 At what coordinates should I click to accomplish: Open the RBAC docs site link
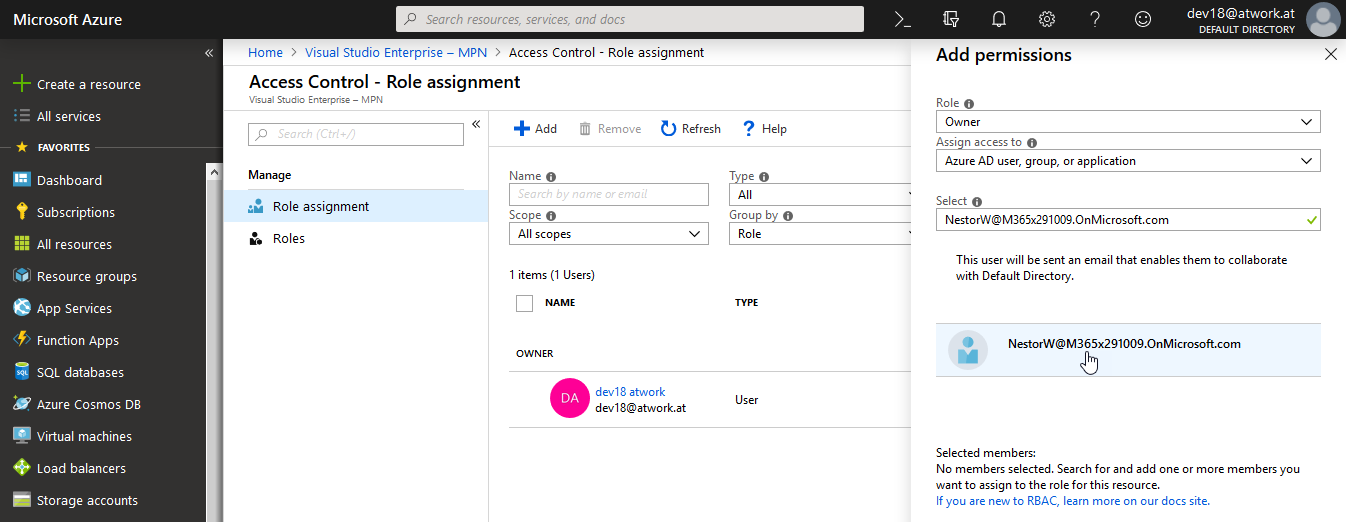pyautogui.click(x=1072, y=501)
